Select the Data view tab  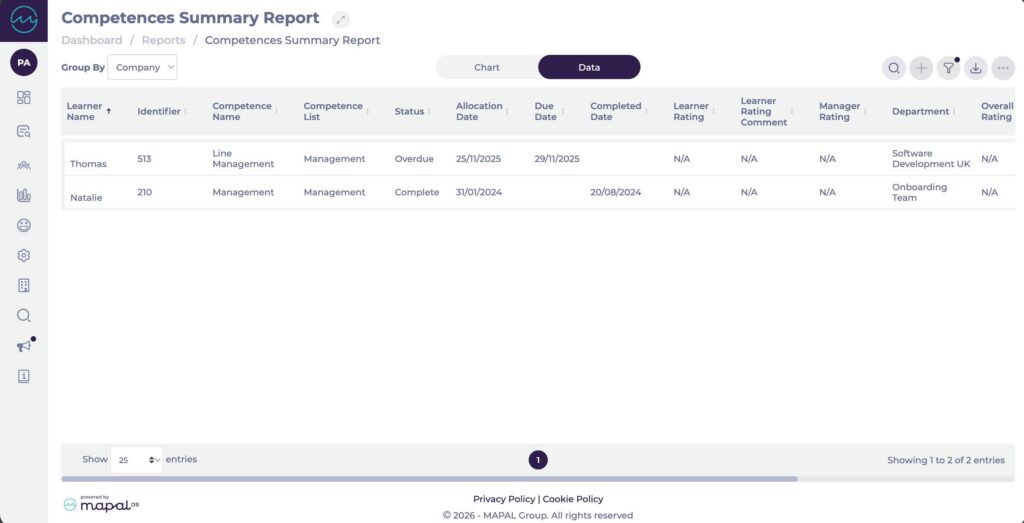(x=589, y=67)
